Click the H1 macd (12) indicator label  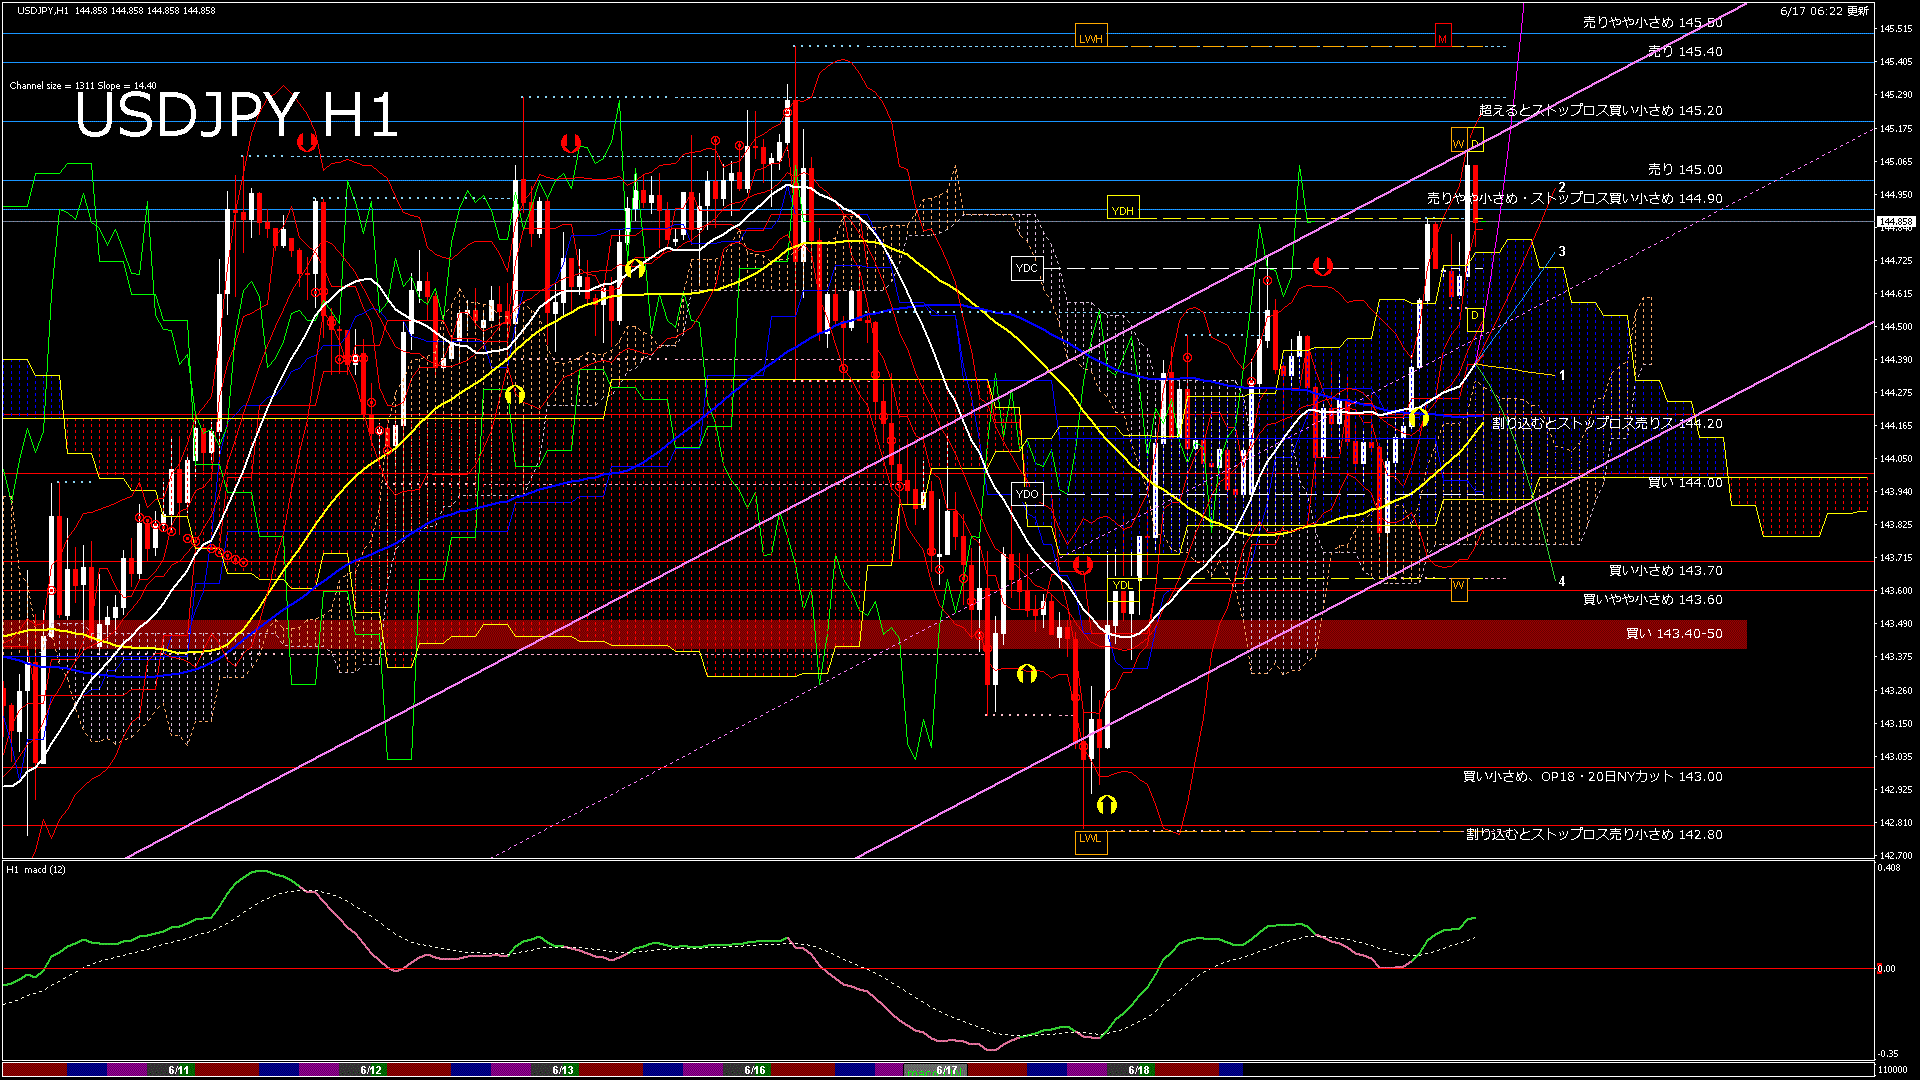(37, 870)
